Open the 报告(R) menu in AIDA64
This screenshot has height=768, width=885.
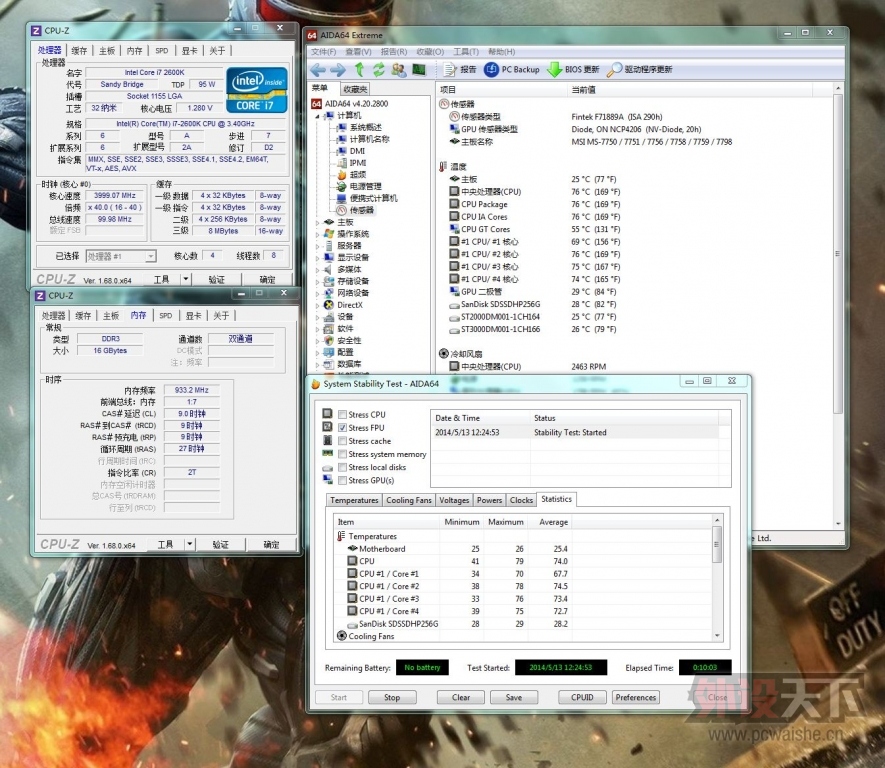coord(394,52)
